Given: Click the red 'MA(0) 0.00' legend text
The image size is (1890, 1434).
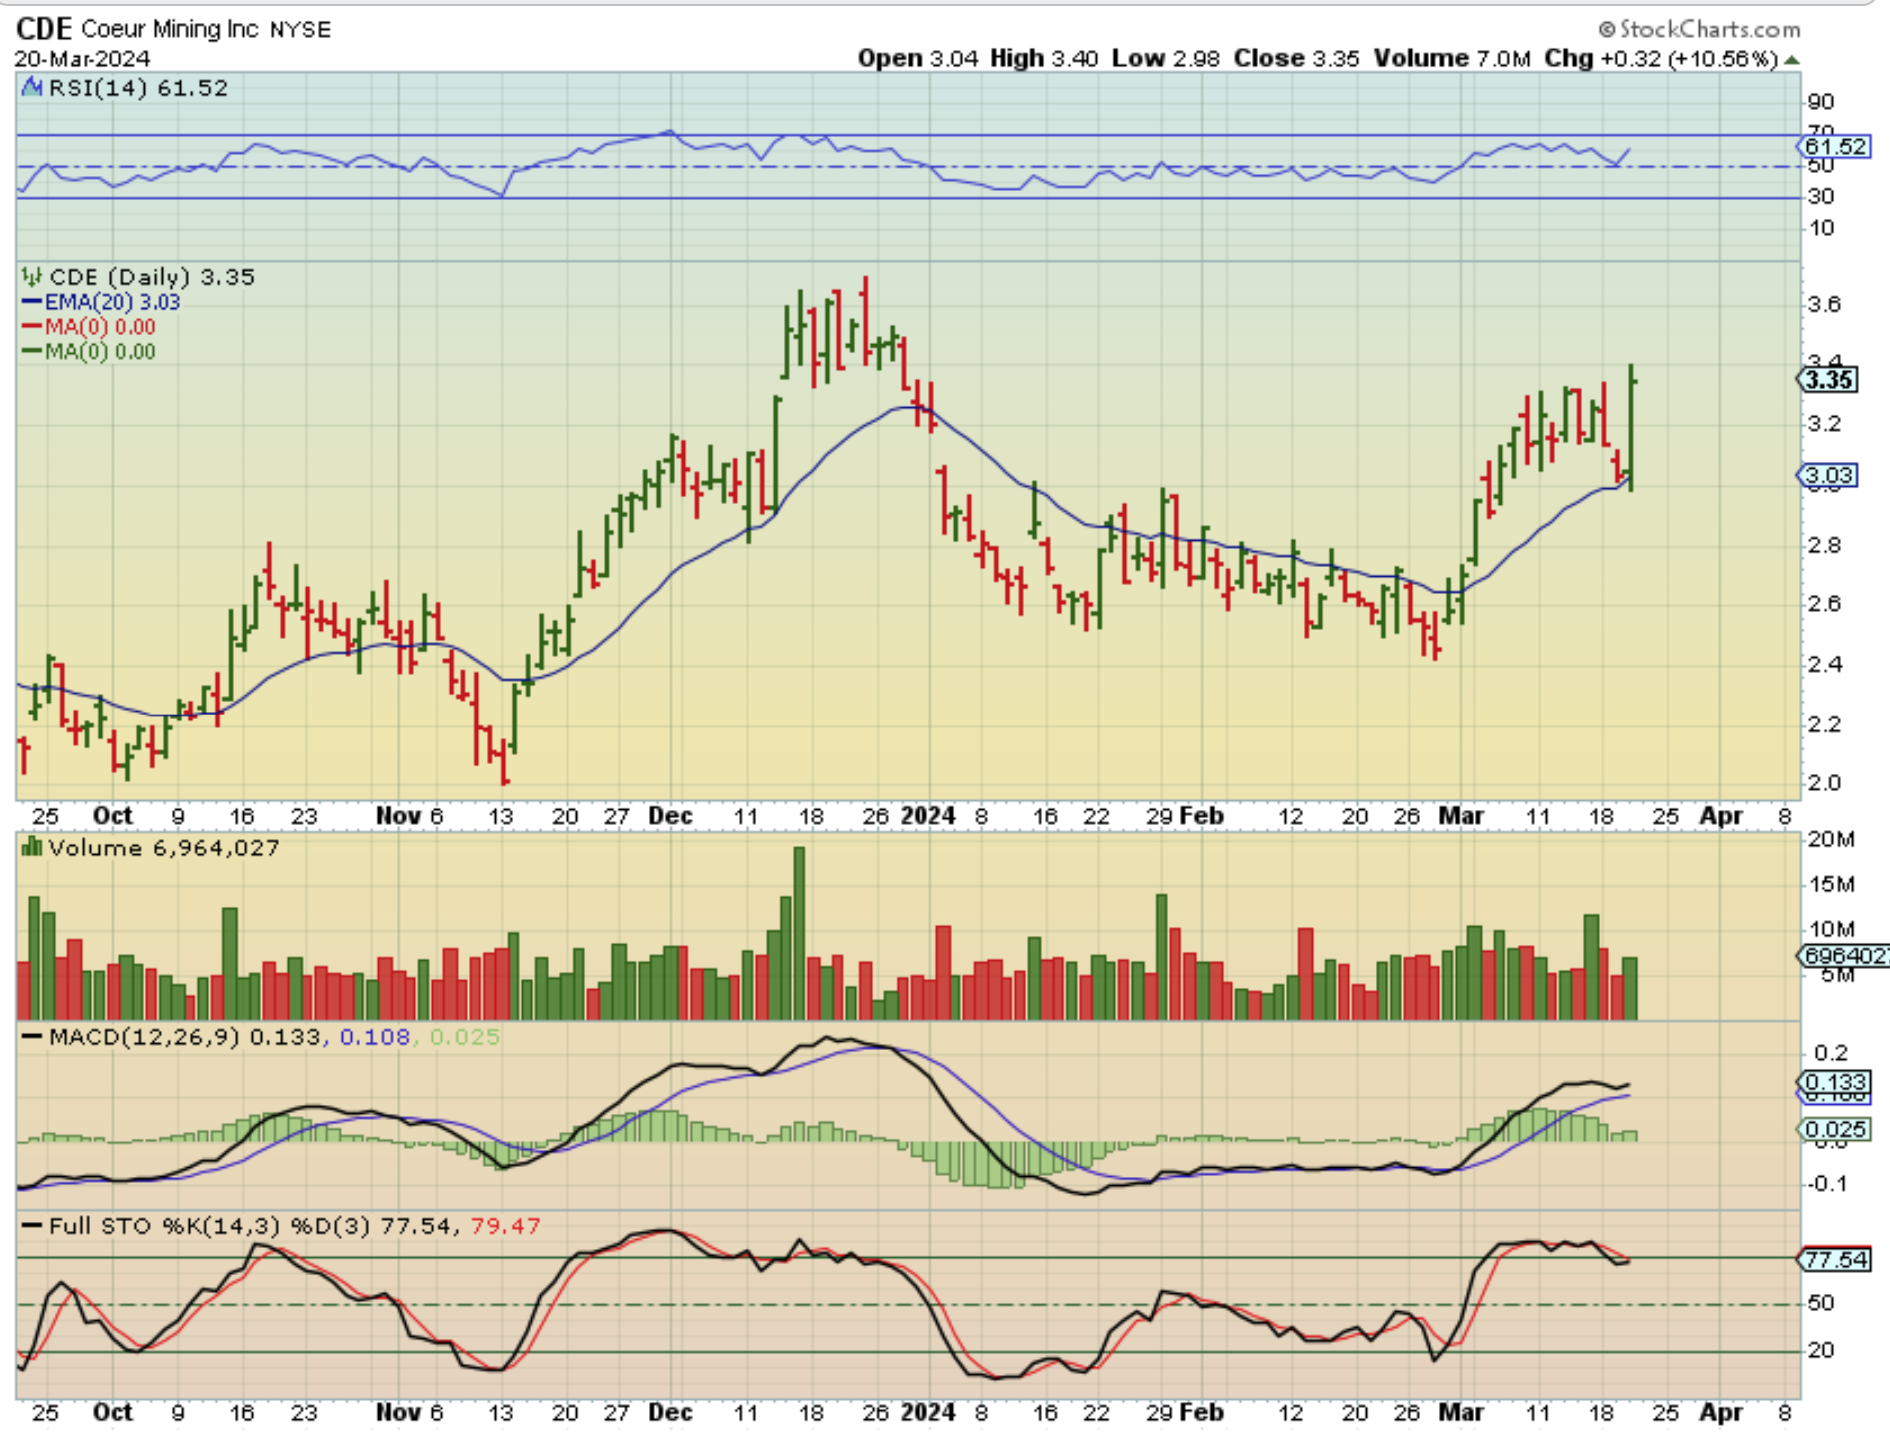Looking at the screenshot, I should click(x=100, y=327).
